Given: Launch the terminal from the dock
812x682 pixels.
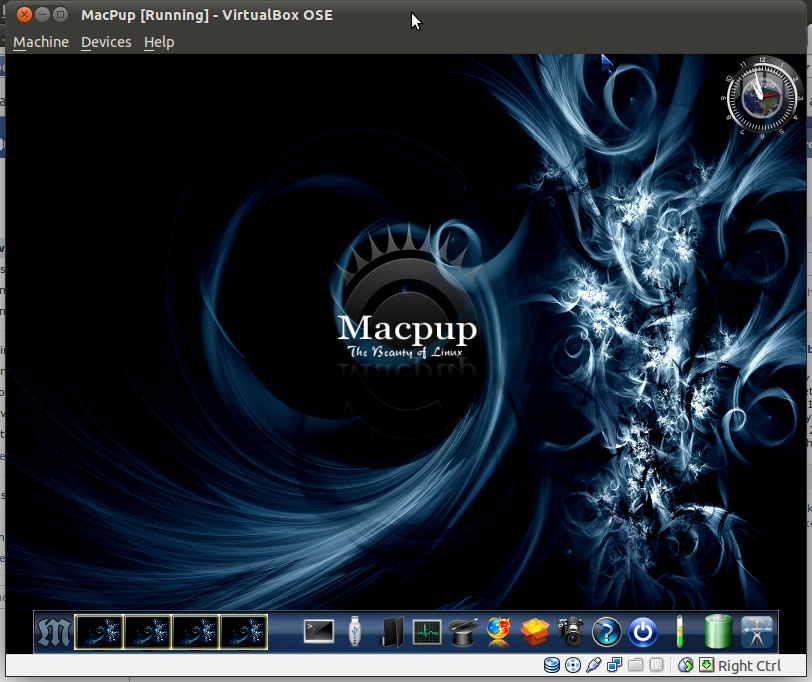Looking at the screenshot, I should pyautogui.click(x=318, y=632).
